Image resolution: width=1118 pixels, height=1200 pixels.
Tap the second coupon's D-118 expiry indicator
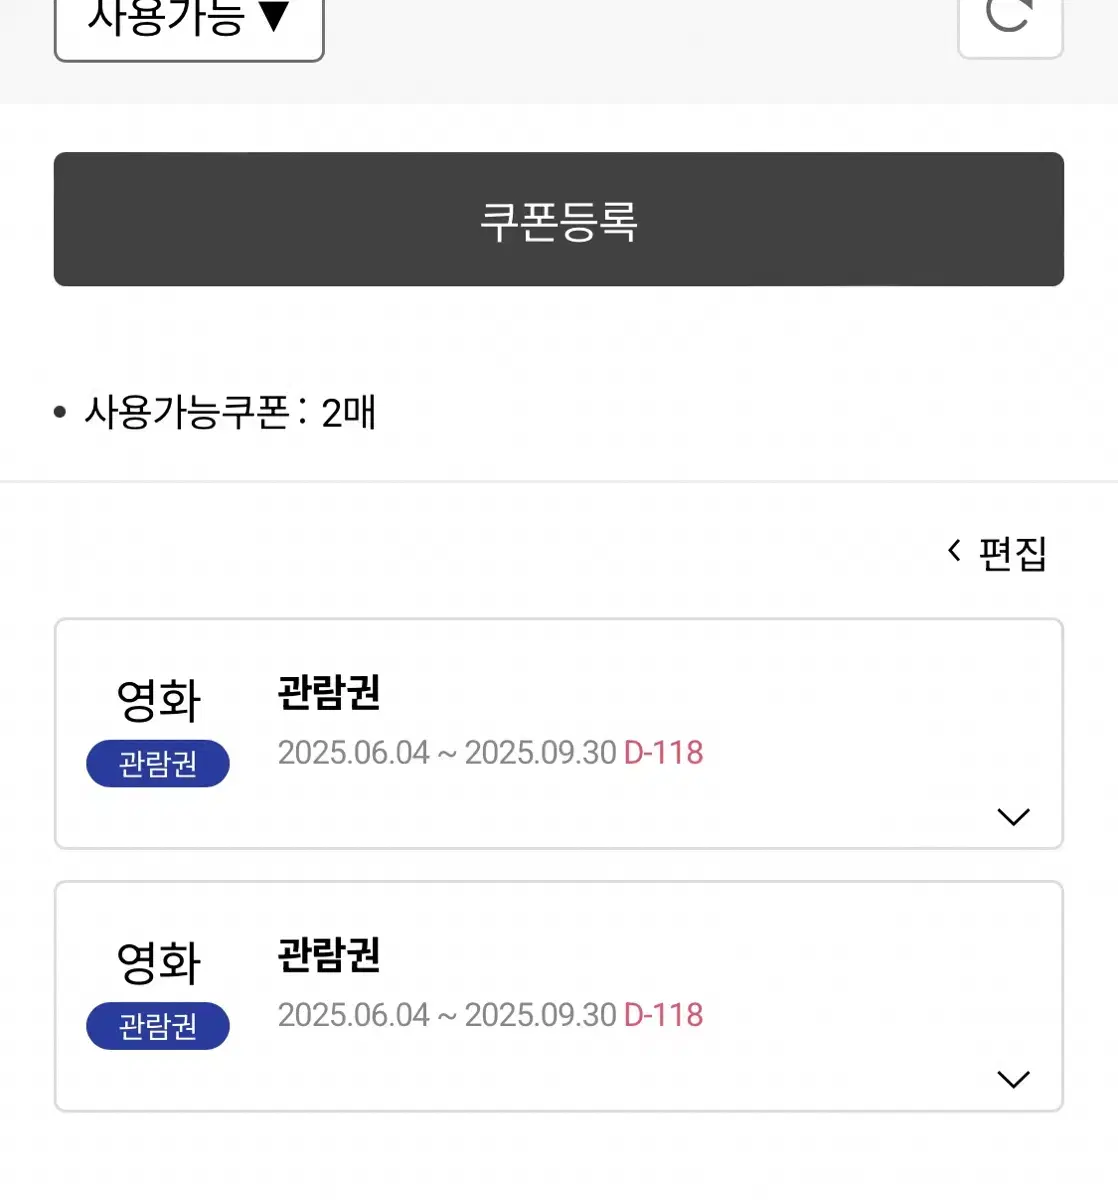(664, 1015)
